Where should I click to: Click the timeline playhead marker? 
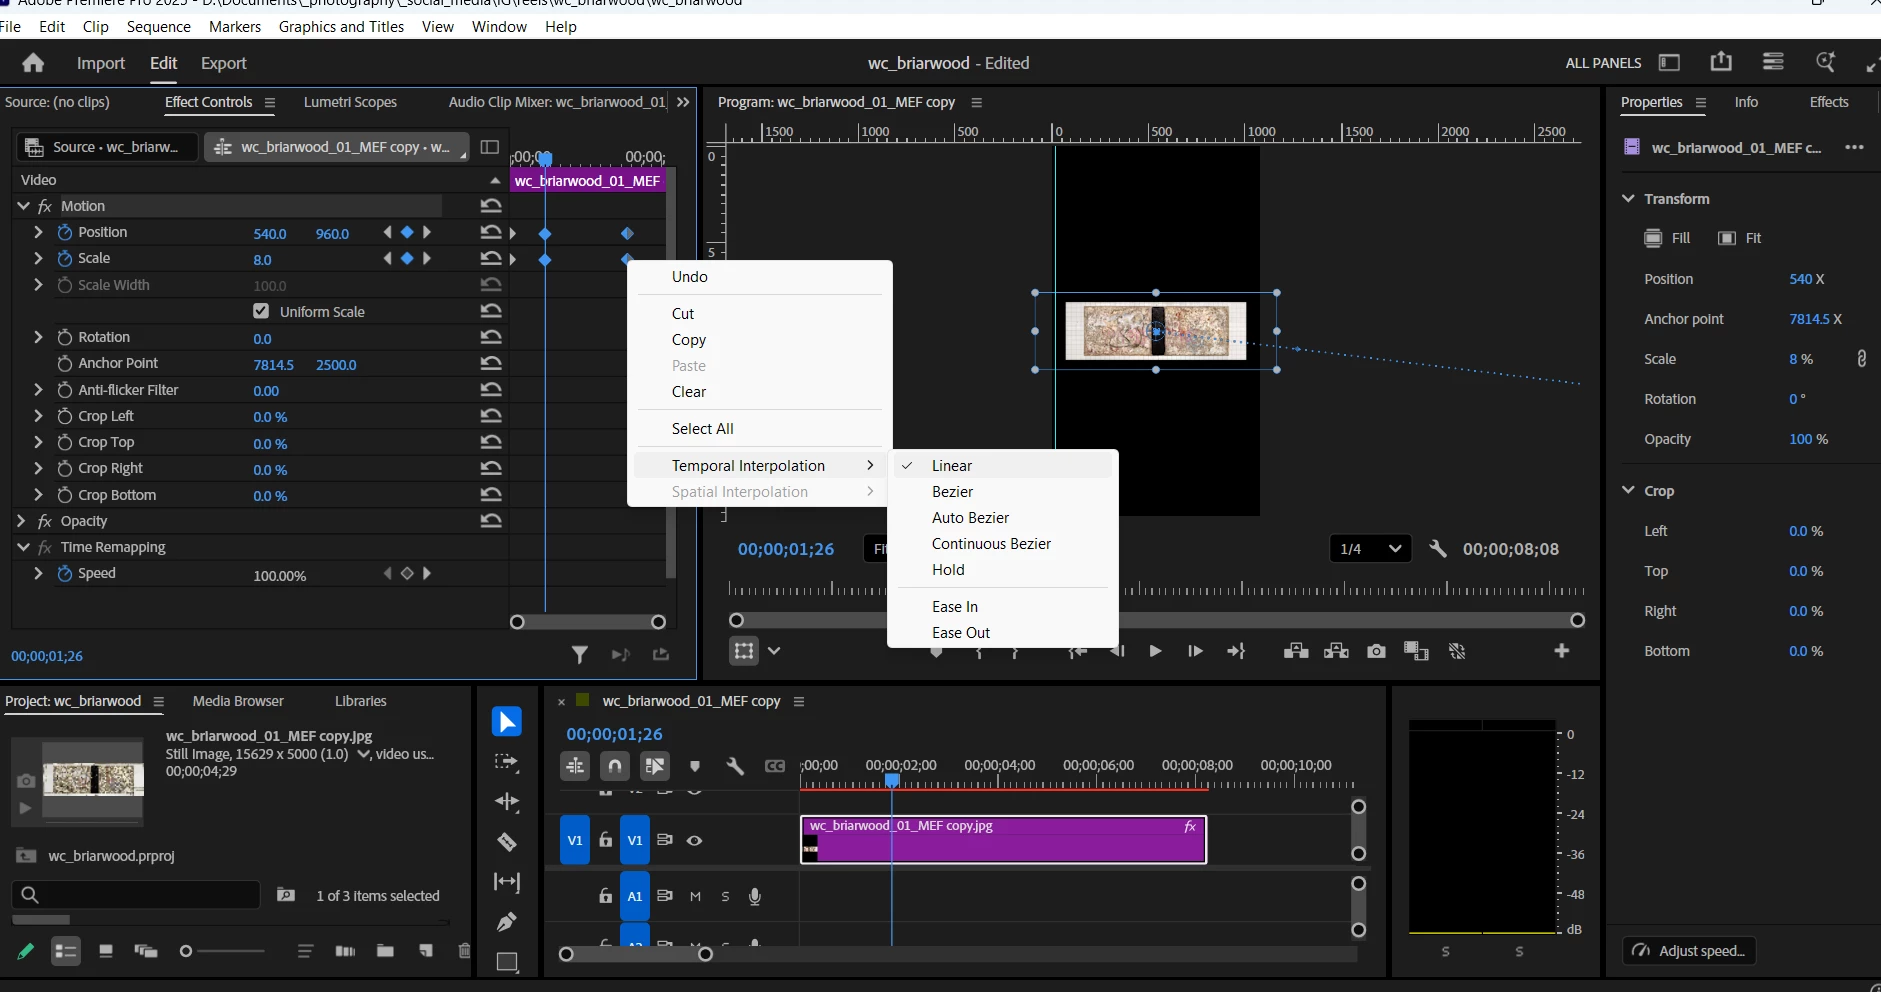coord(892,780)
